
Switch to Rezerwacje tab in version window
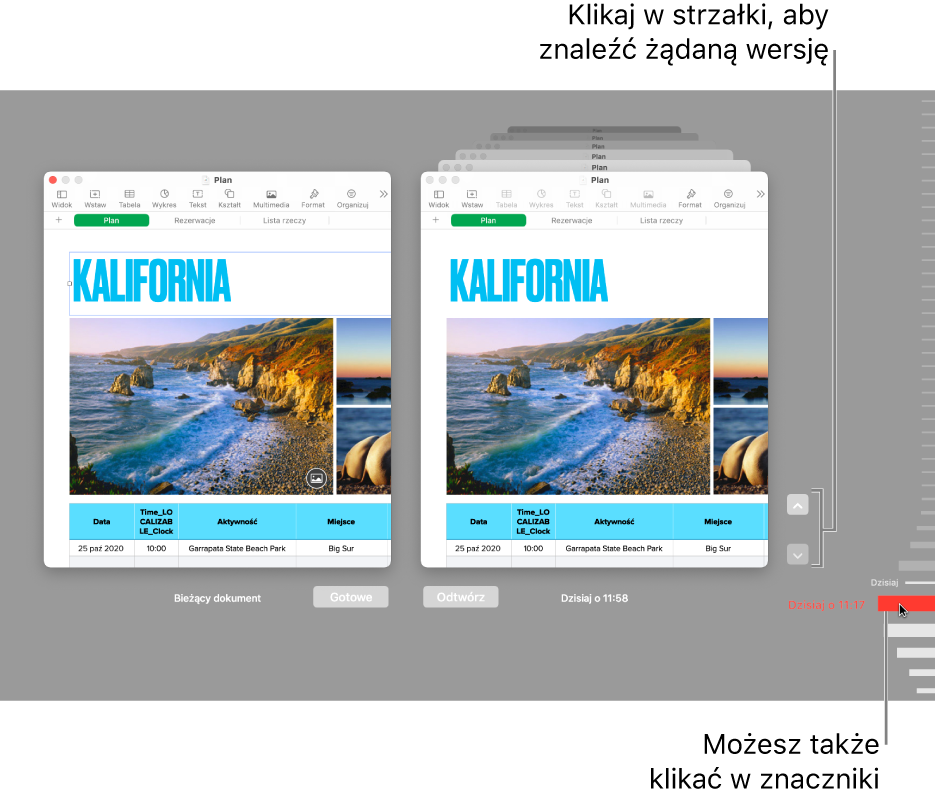click(571, 221)
